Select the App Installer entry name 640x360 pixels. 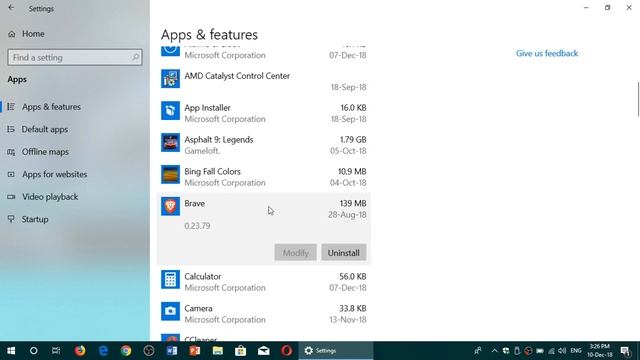tap(207, 108)
